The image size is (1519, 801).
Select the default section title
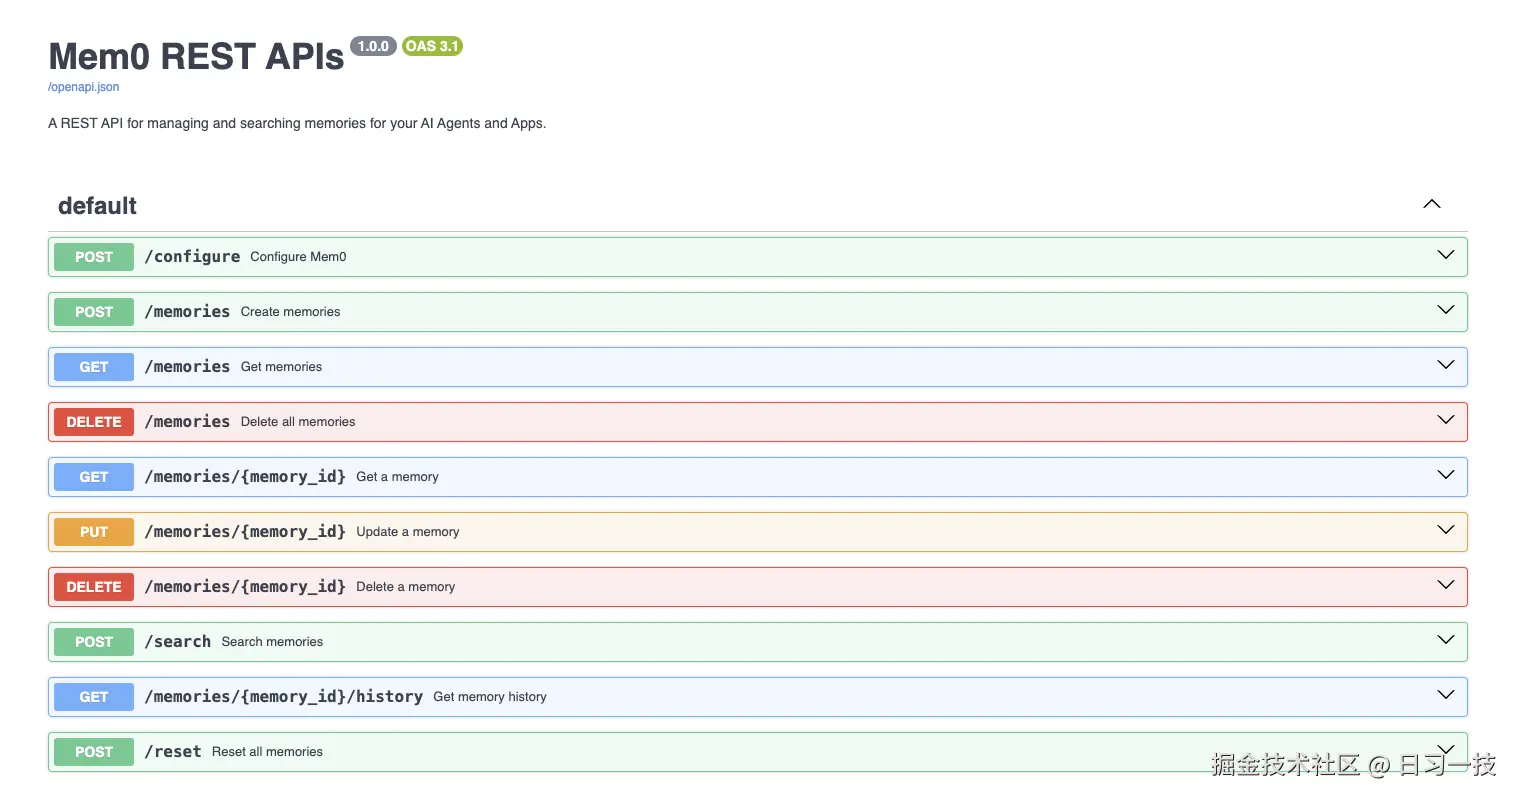tap(97, 206)
